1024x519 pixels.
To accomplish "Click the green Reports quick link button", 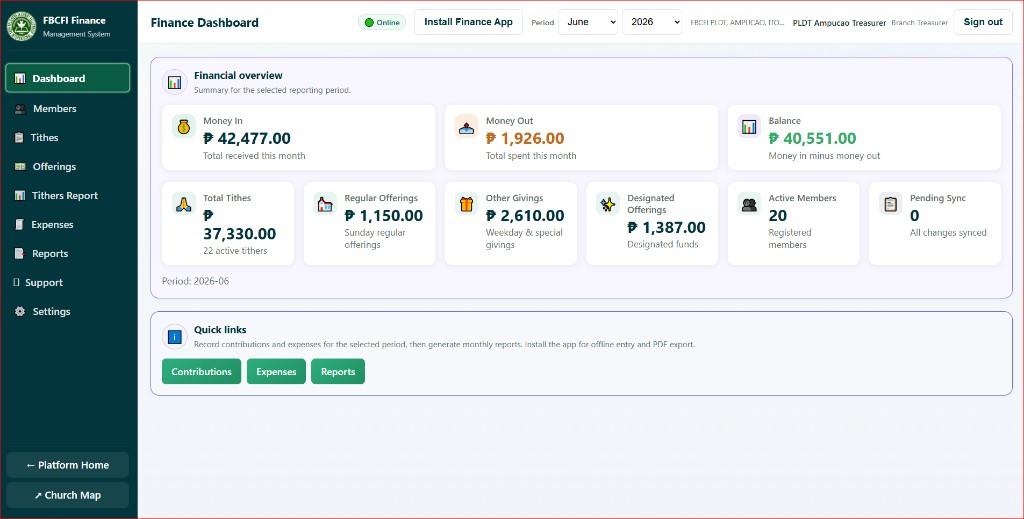I will point(338,371).
